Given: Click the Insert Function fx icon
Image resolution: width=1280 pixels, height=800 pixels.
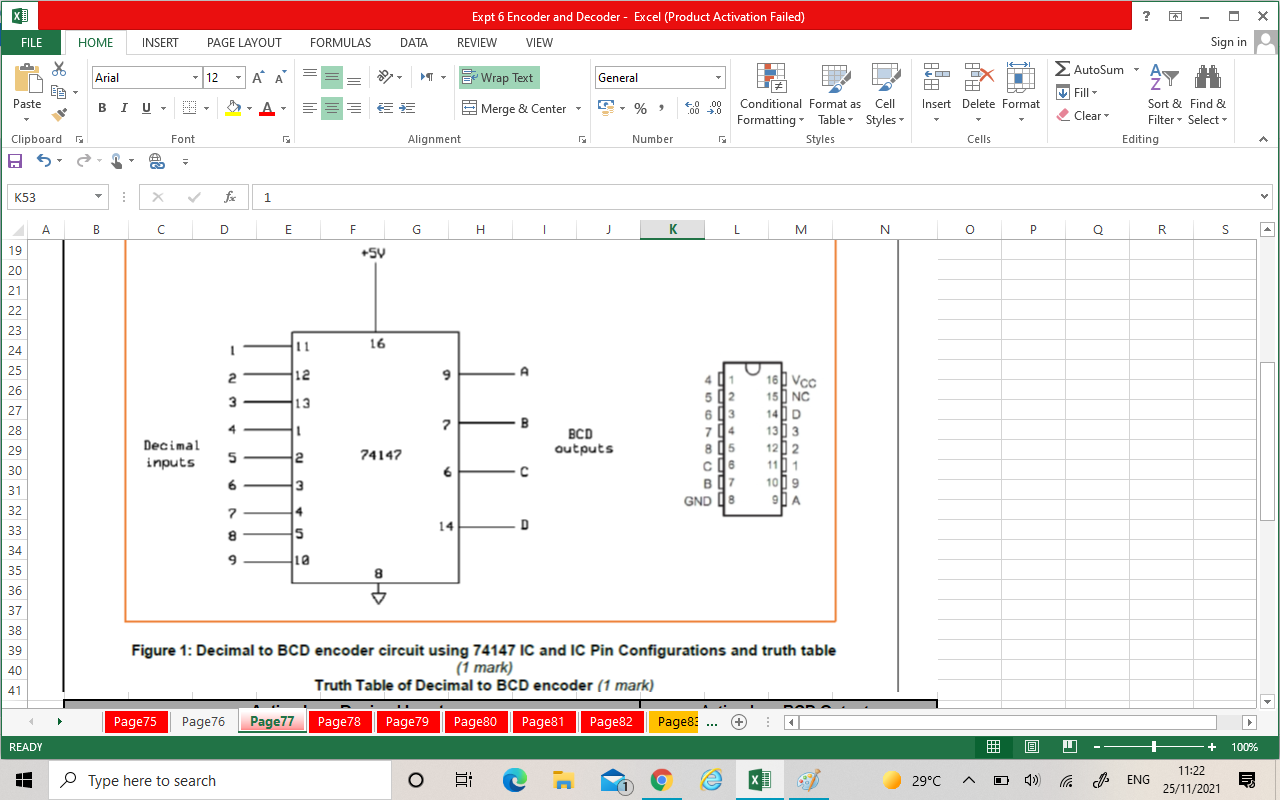Looking at the screenshot, I should click(230, 197).
